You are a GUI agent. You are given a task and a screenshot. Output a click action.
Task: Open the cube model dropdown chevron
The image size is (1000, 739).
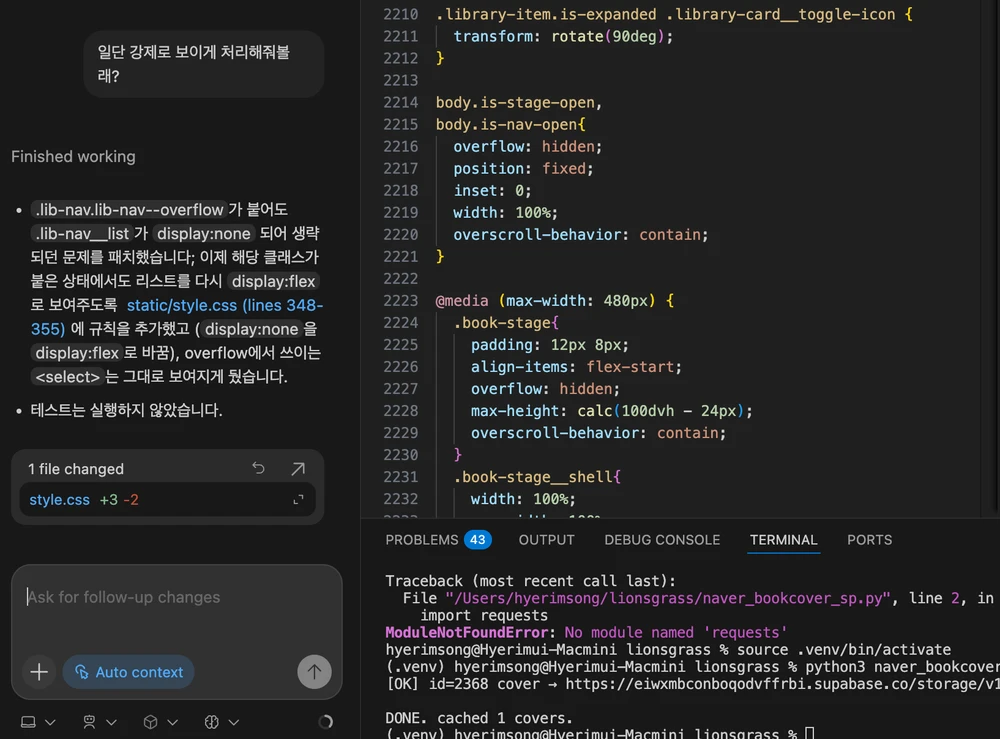pyautogui.click(x=172, y=722)
